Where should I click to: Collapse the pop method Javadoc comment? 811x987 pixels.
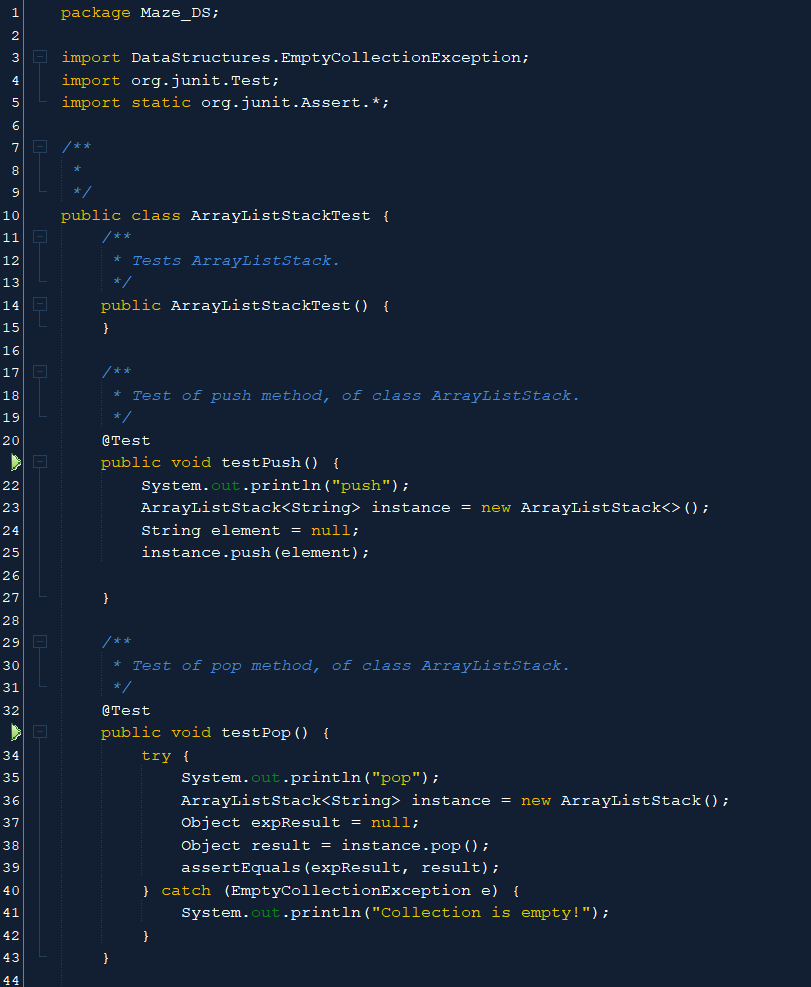point(38,642)
